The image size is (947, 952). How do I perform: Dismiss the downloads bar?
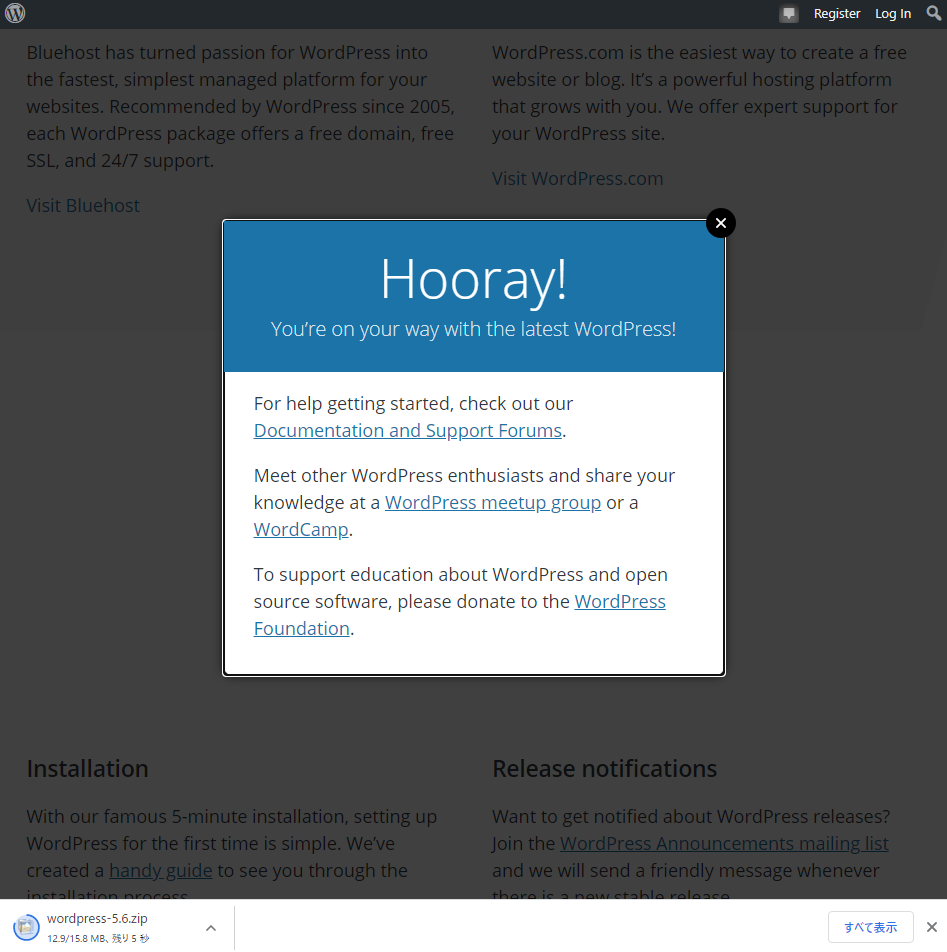[x=931, y=927]
